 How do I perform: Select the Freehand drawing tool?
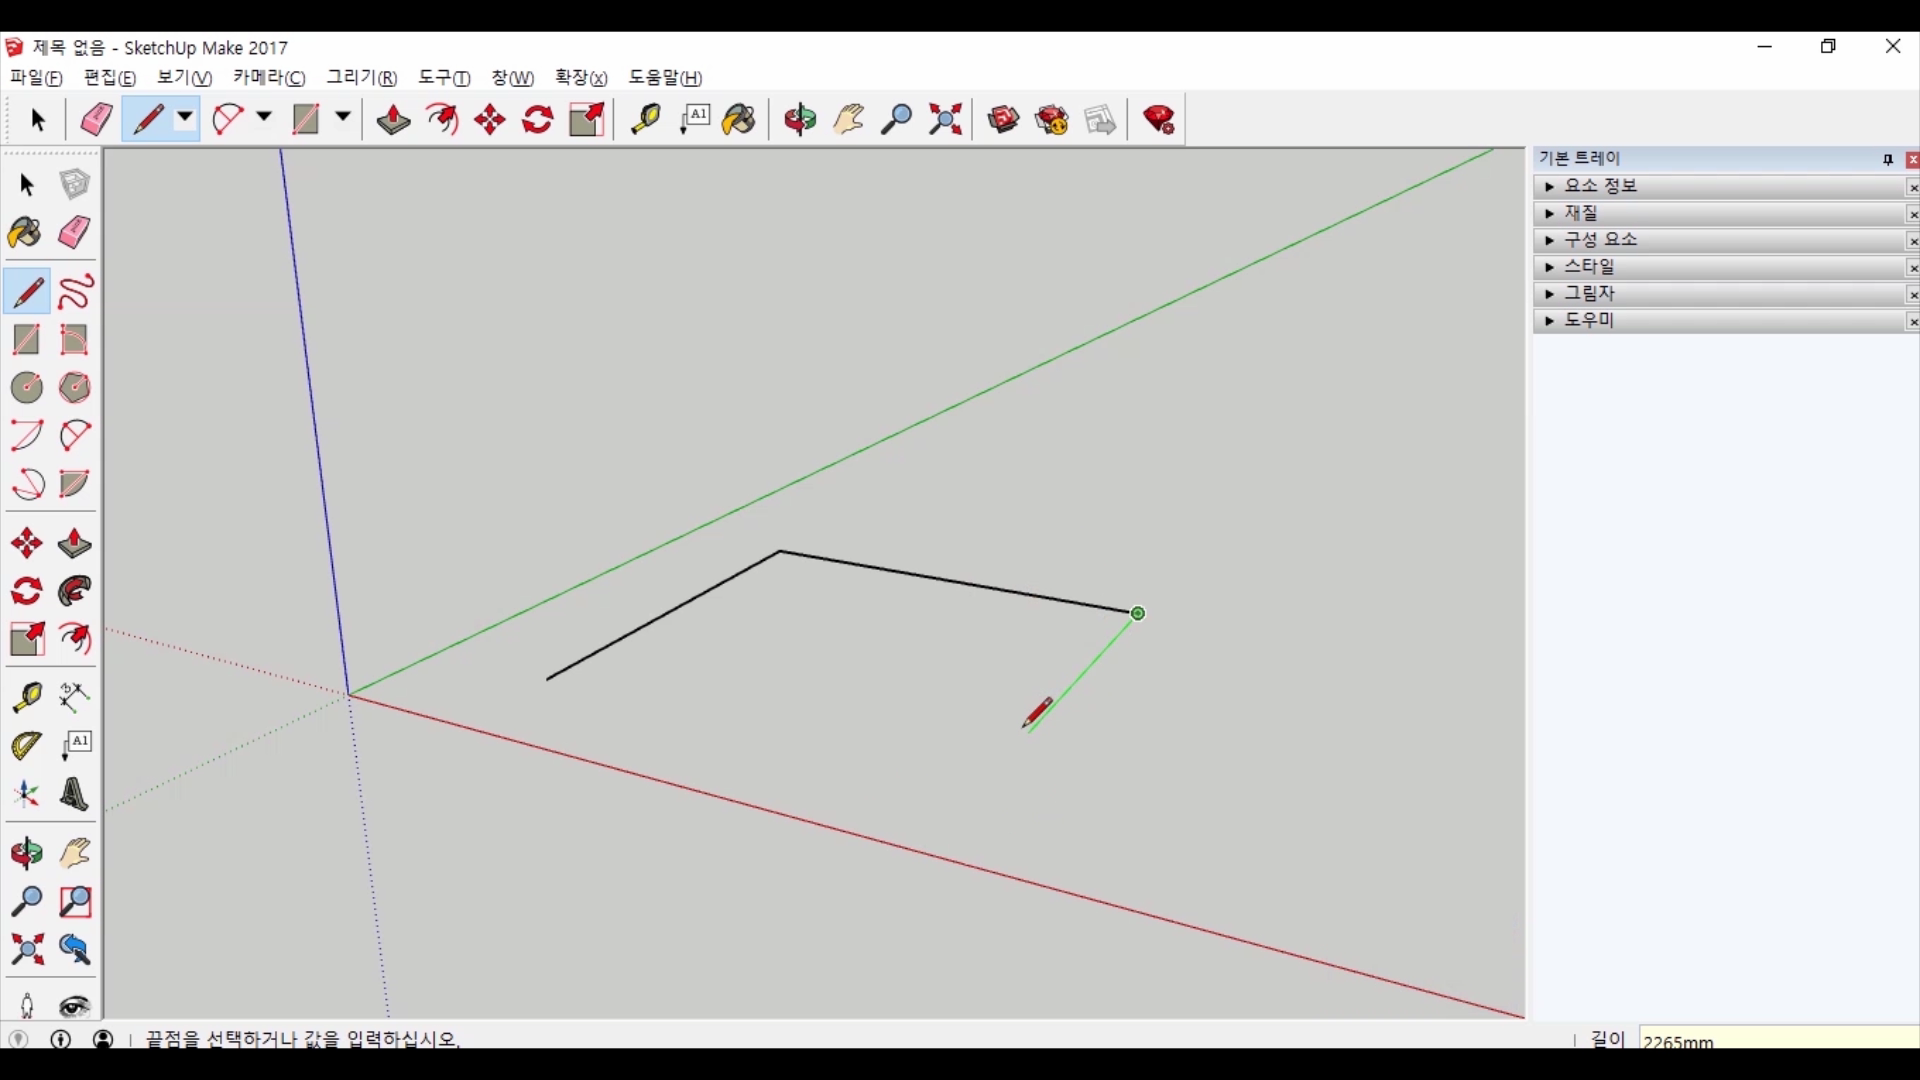75,292
